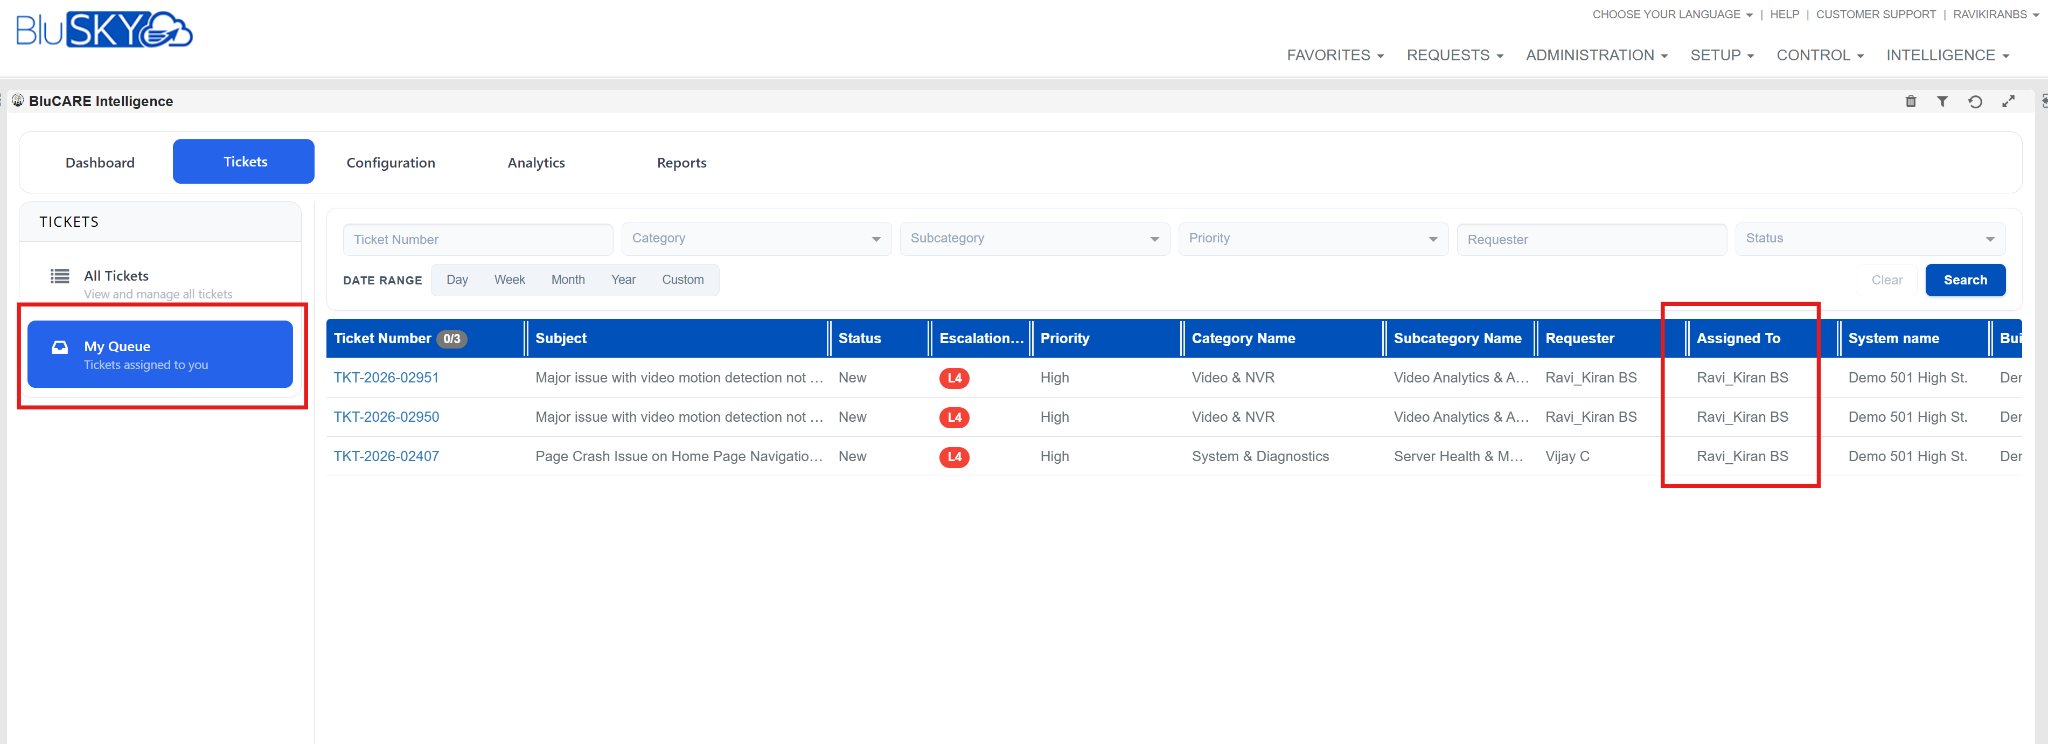Open ticket link TKT-2026-02407
2048x744 pixels.
point(386,456)
